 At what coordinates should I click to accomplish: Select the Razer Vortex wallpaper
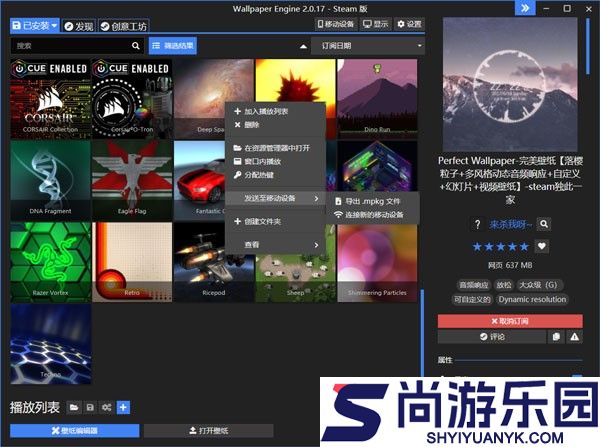point(51,262)
